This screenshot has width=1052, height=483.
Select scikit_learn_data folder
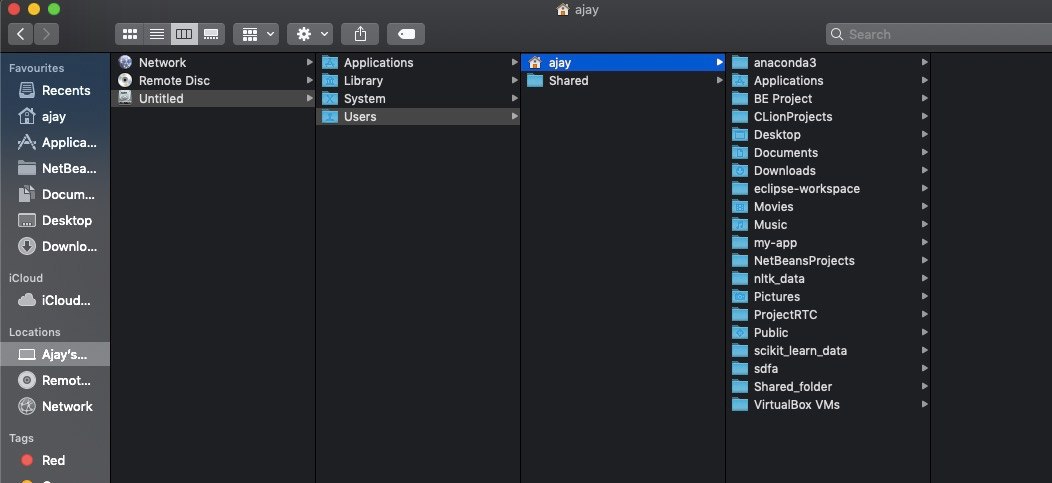click(x=829, y=351)
